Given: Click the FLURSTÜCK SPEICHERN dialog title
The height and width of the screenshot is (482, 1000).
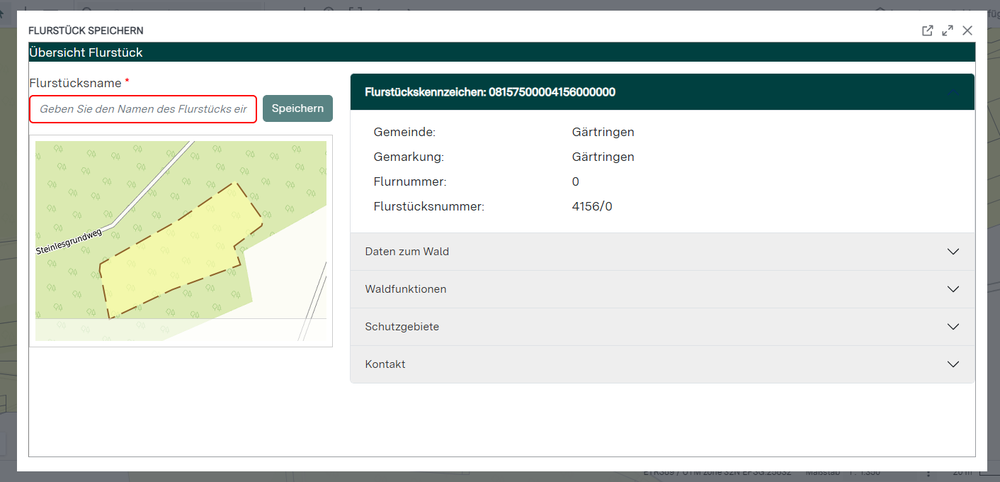Looking at the screenshot, I should 86,31.
